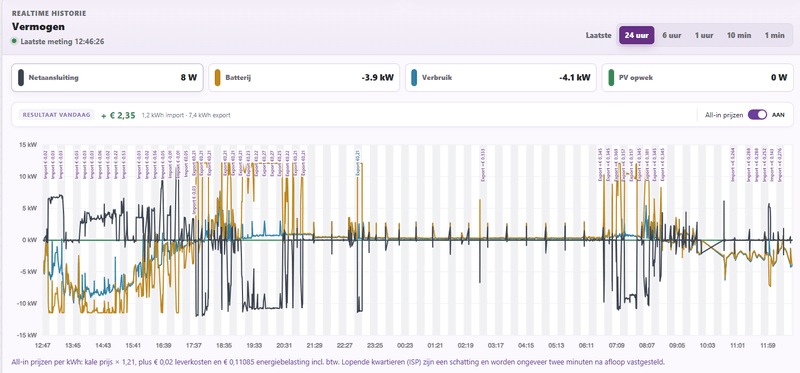
Task: Click the dark Netaansluiting color swatch
Action: tap(21, 78)
